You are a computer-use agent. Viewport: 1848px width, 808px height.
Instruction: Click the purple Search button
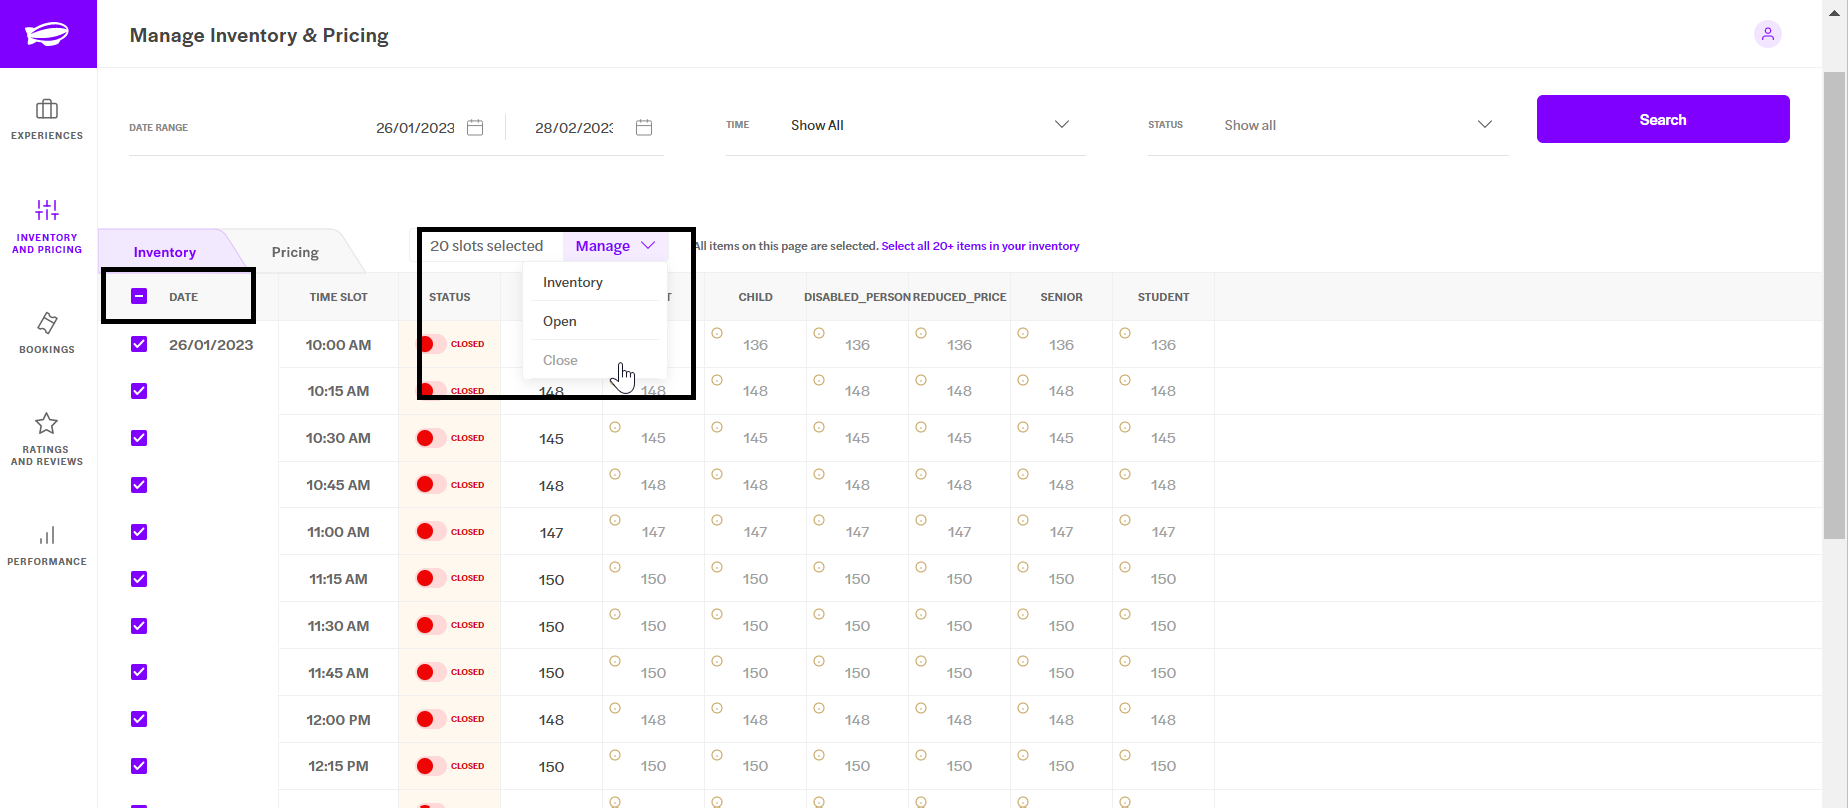1663,119
